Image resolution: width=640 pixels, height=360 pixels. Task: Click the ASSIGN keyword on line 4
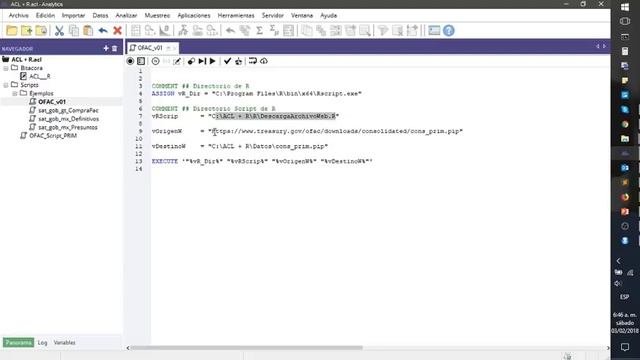[x=163, y=93]
